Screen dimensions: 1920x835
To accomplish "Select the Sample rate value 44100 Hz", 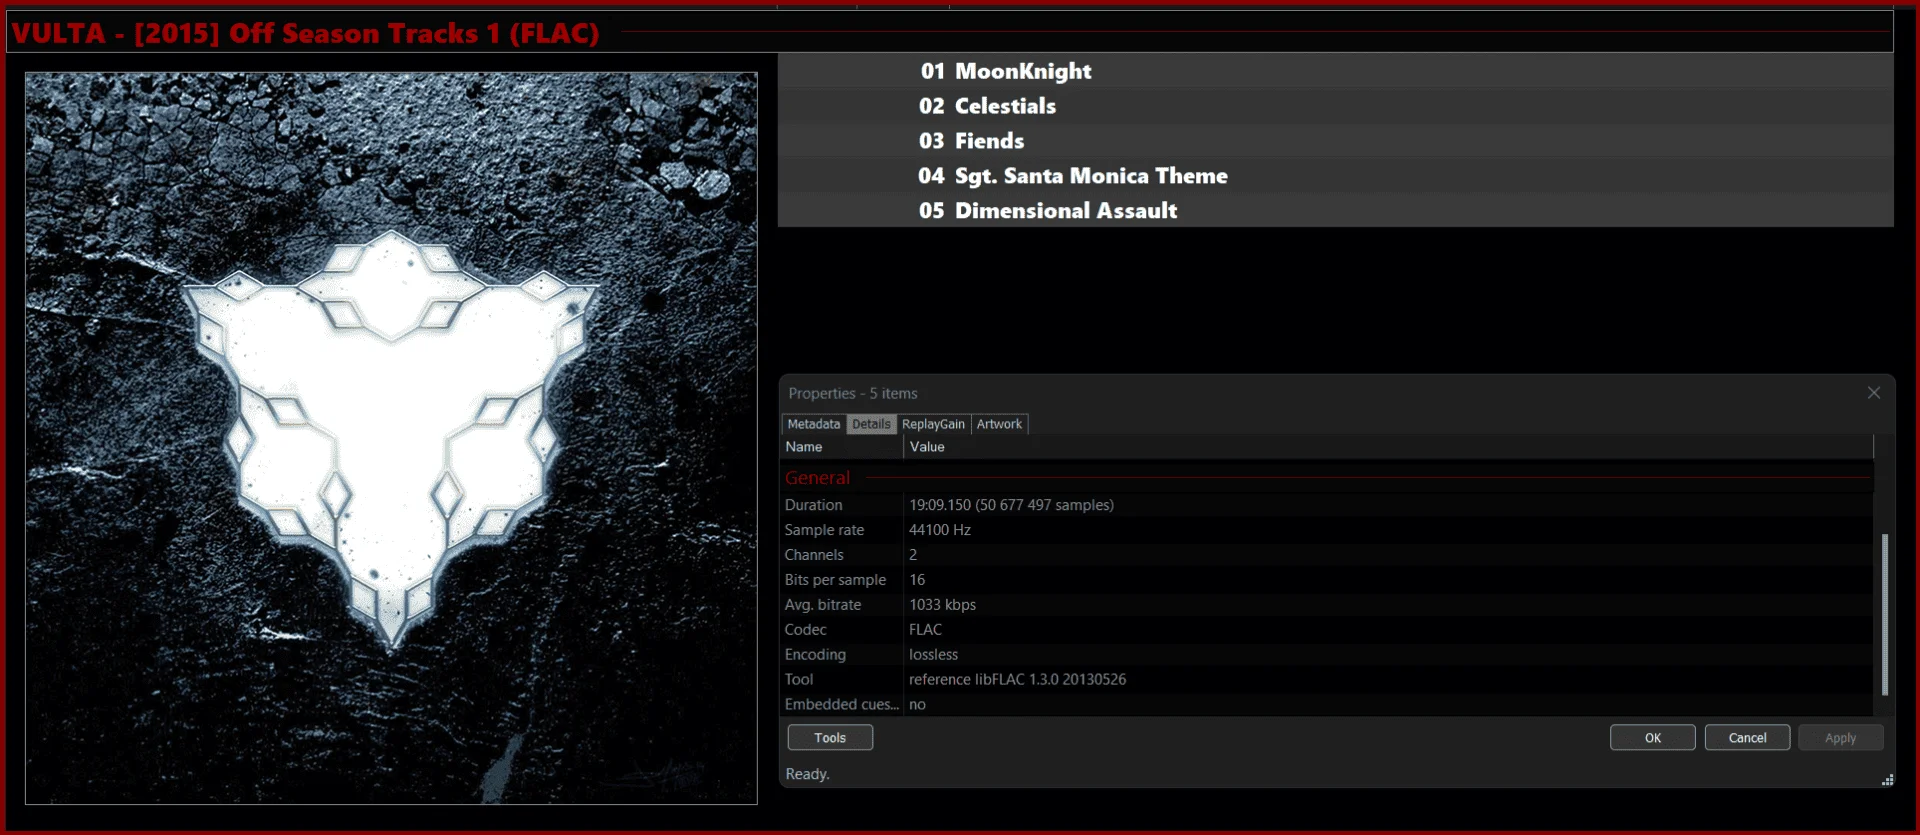I will (940, 530).
